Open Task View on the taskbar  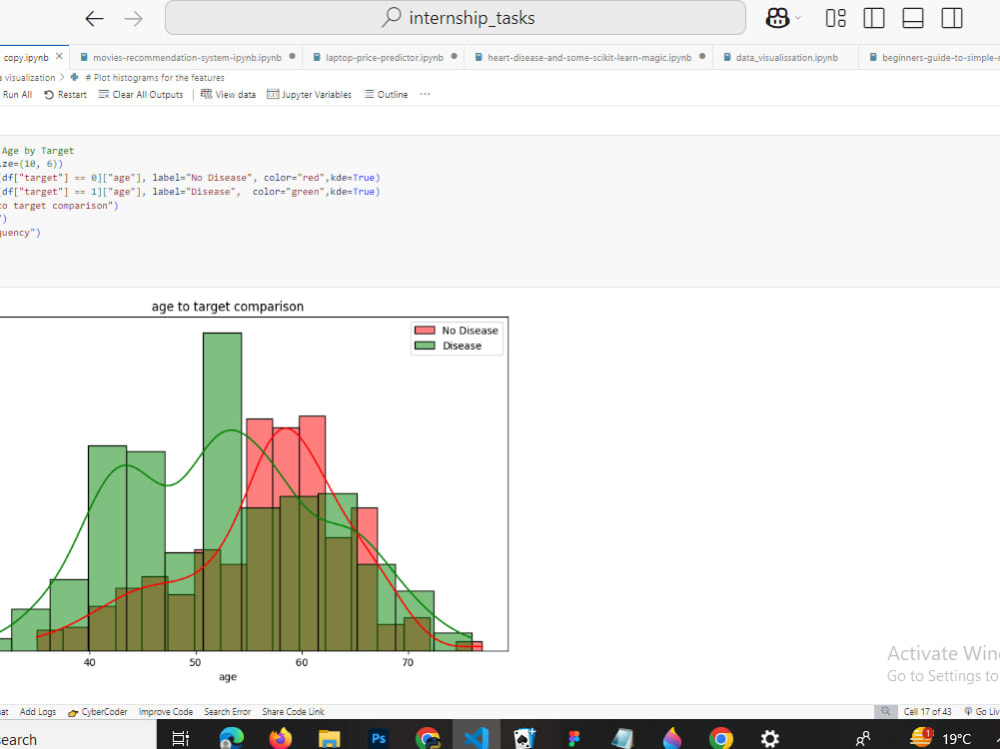tap(180, 739)
